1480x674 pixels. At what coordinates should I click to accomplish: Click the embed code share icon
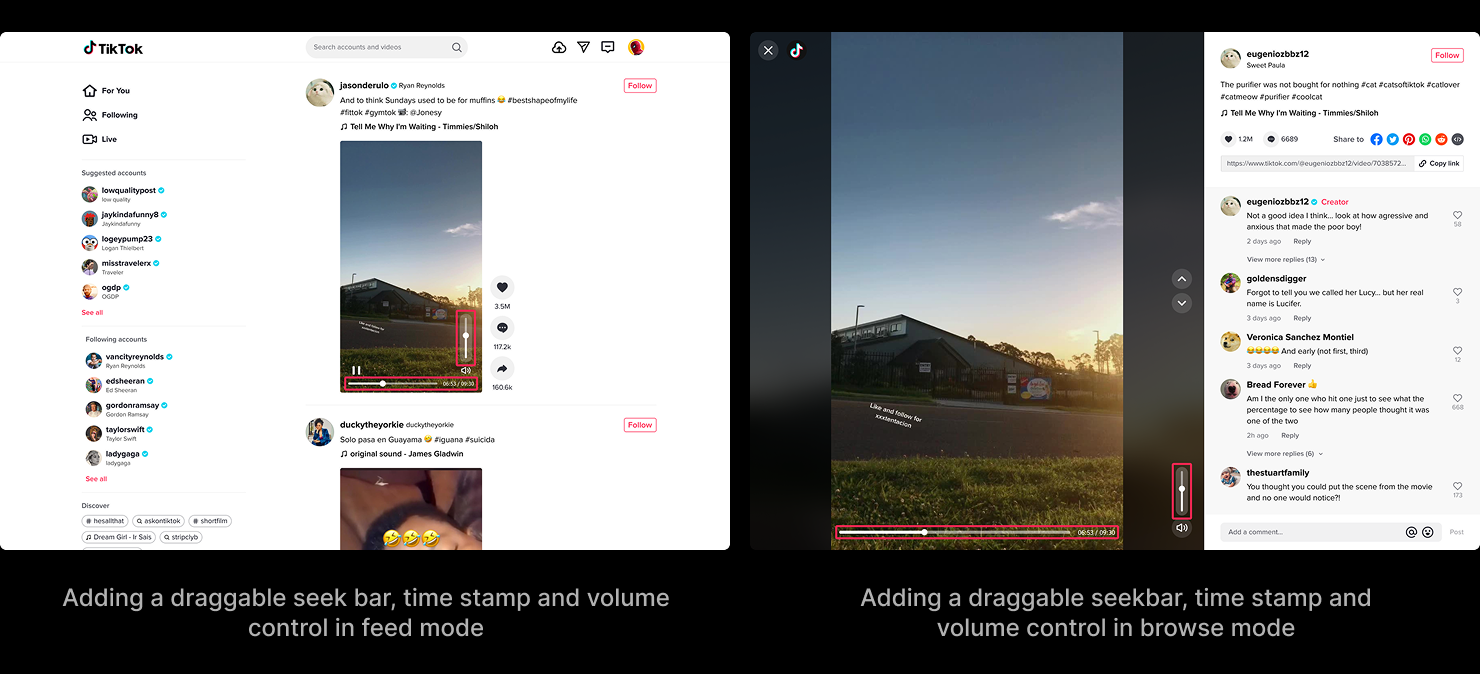1457,139
